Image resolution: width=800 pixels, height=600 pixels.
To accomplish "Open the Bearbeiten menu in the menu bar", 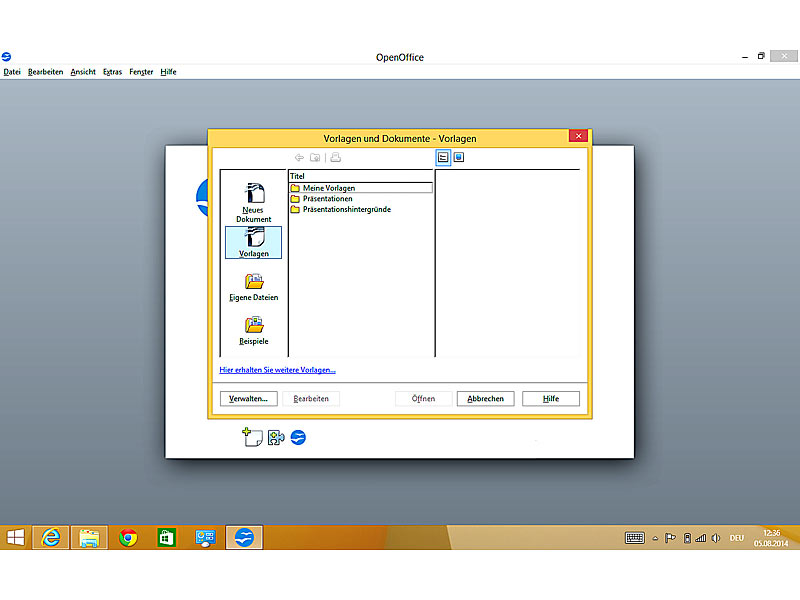I will click(x=45, y=72).
